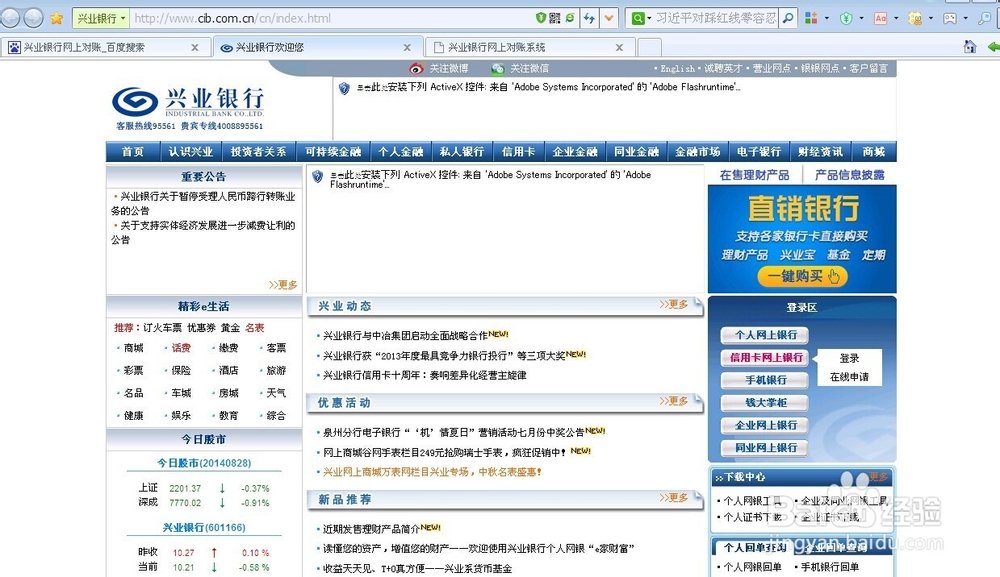This screenshot has width=1000, height=577.
Task: Click the home icon on the tab bar
Action: (x=970, y=47)
